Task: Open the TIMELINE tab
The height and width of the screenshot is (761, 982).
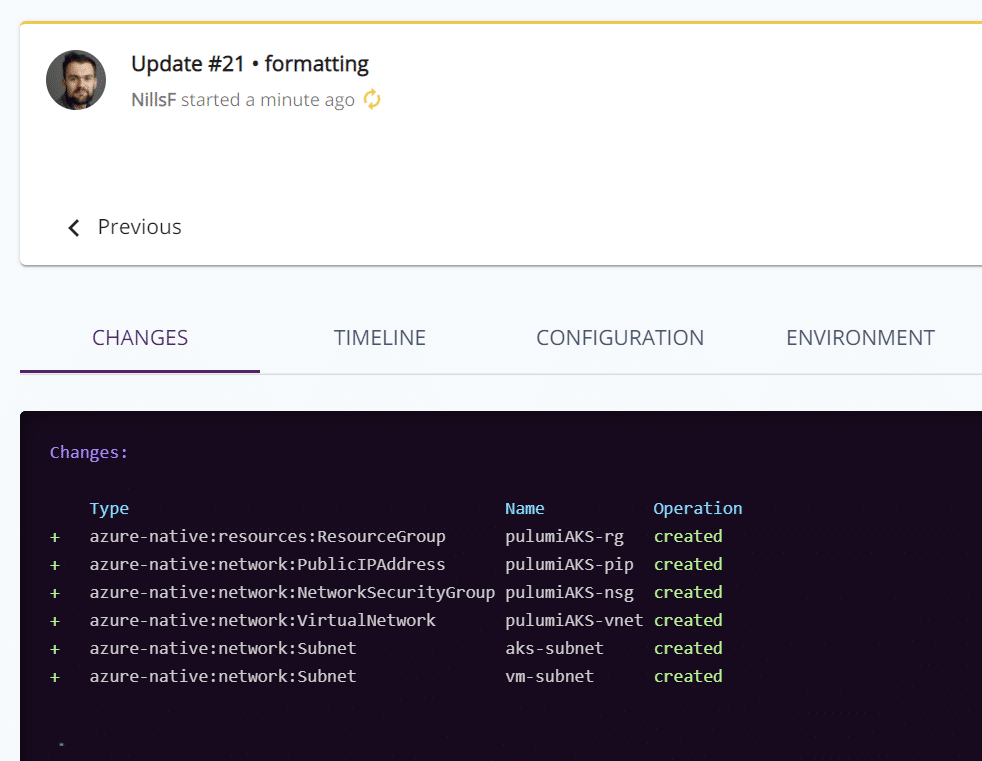Action: tap(380, 338)
